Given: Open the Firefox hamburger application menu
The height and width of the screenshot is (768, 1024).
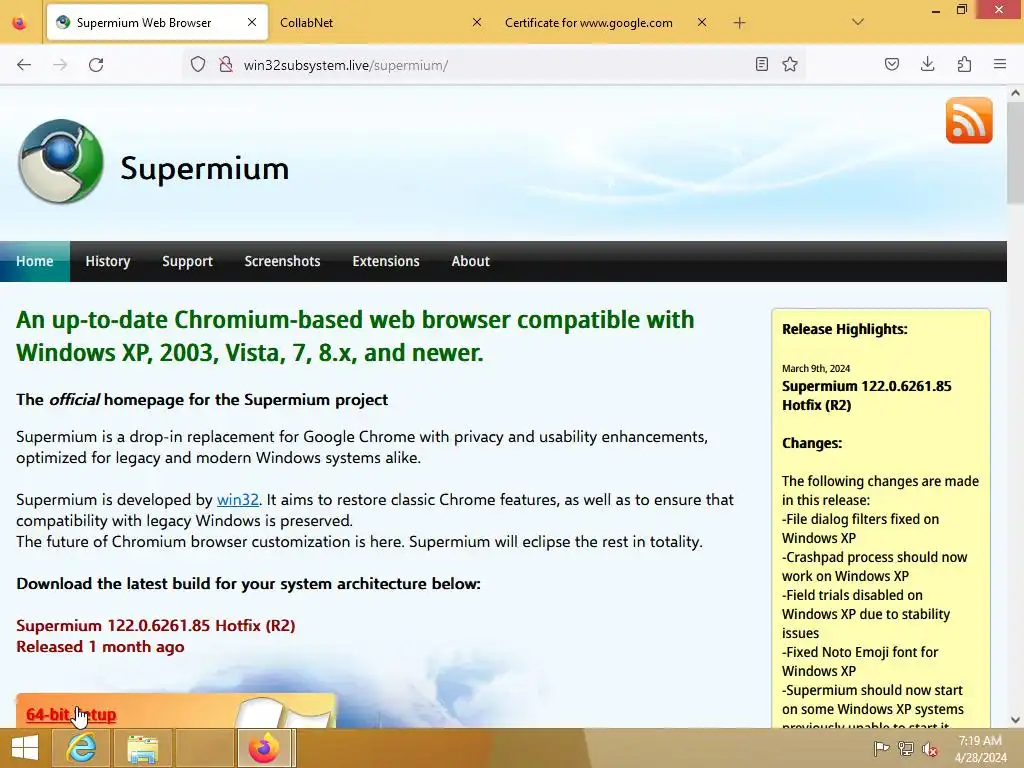Looking at the screenshot, I should click(x=1000, y=64).
